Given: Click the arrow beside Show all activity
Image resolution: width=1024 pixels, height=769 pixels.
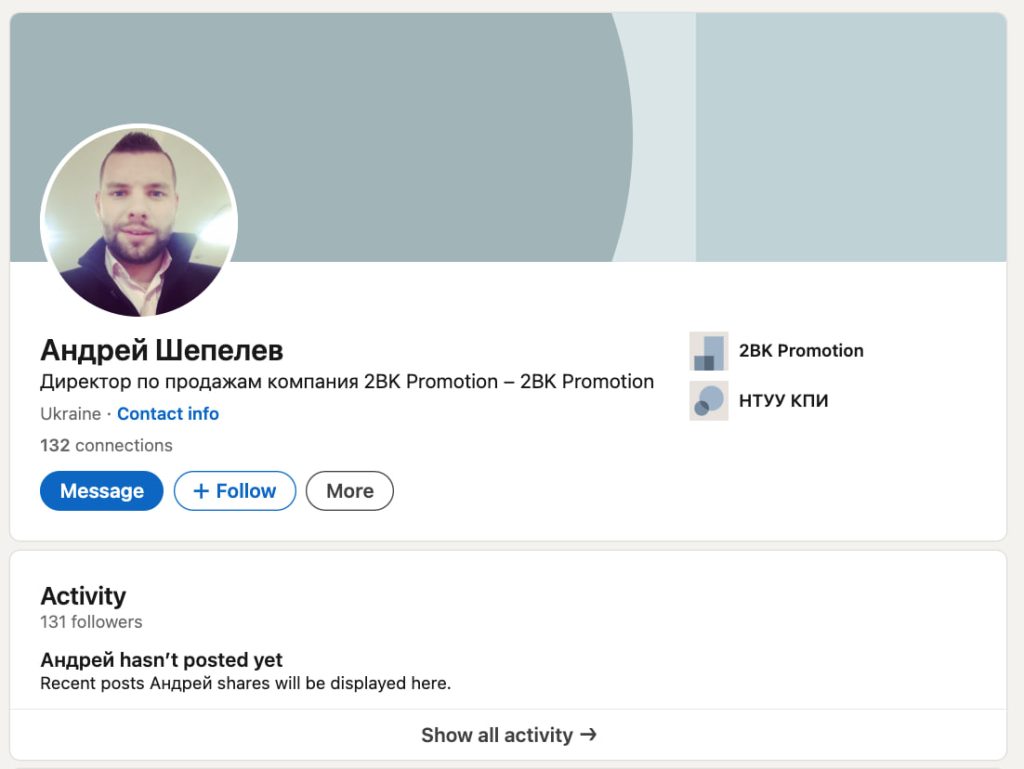Looking at the screenshot, I should [589, 735].
